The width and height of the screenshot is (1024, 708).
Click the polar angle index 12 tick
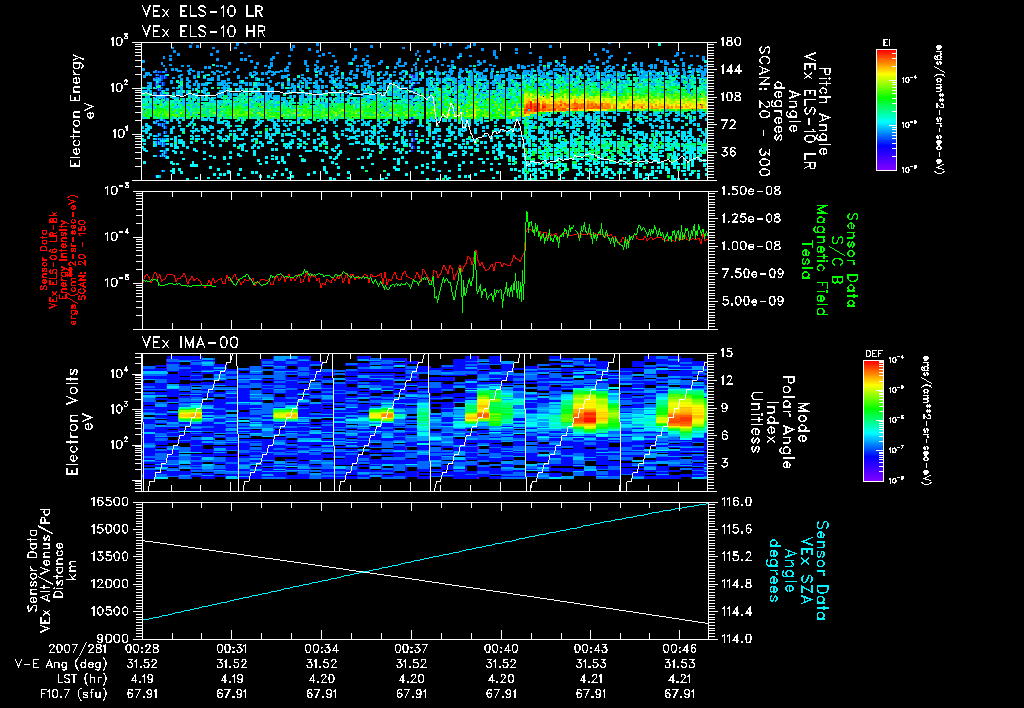726,380
